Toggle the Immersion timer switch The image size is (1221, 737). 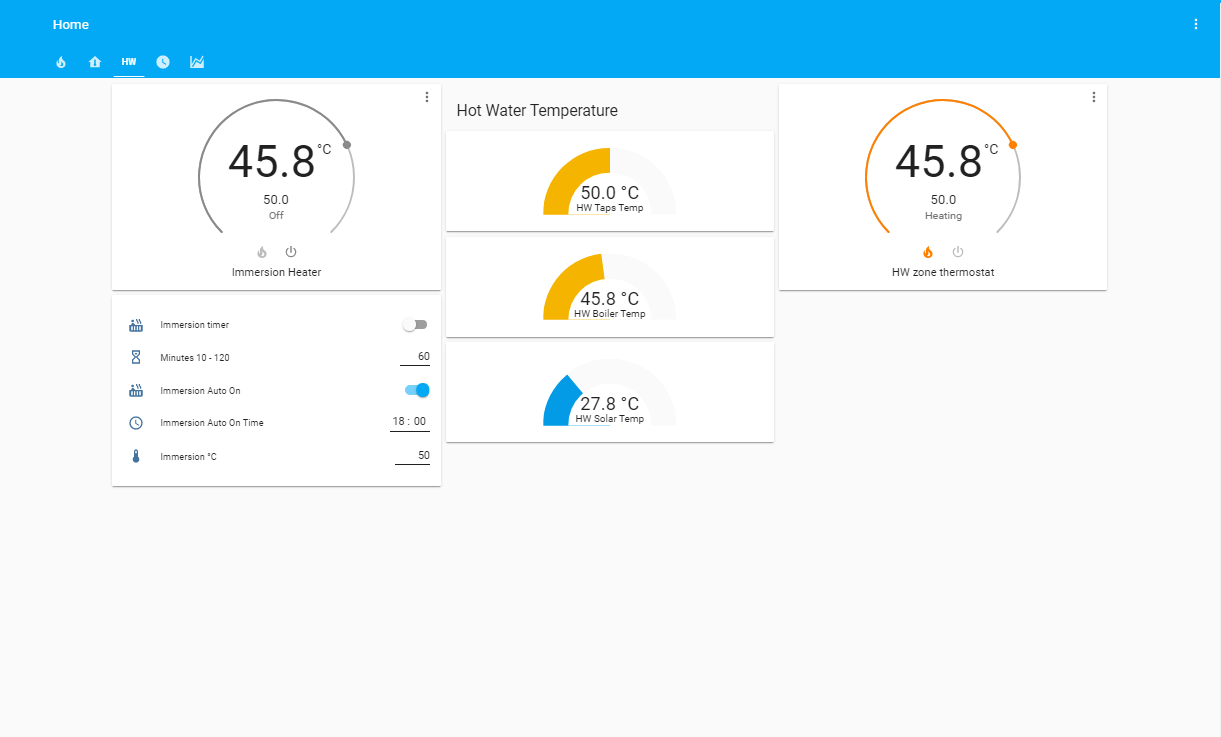pyautogui.click(x=415, y=325)
